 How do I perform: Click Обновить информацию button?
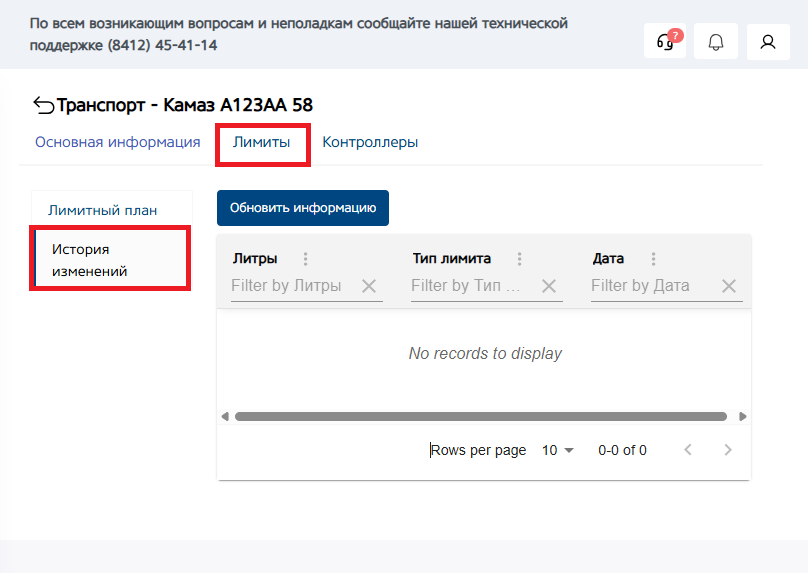tap(303, 208)
